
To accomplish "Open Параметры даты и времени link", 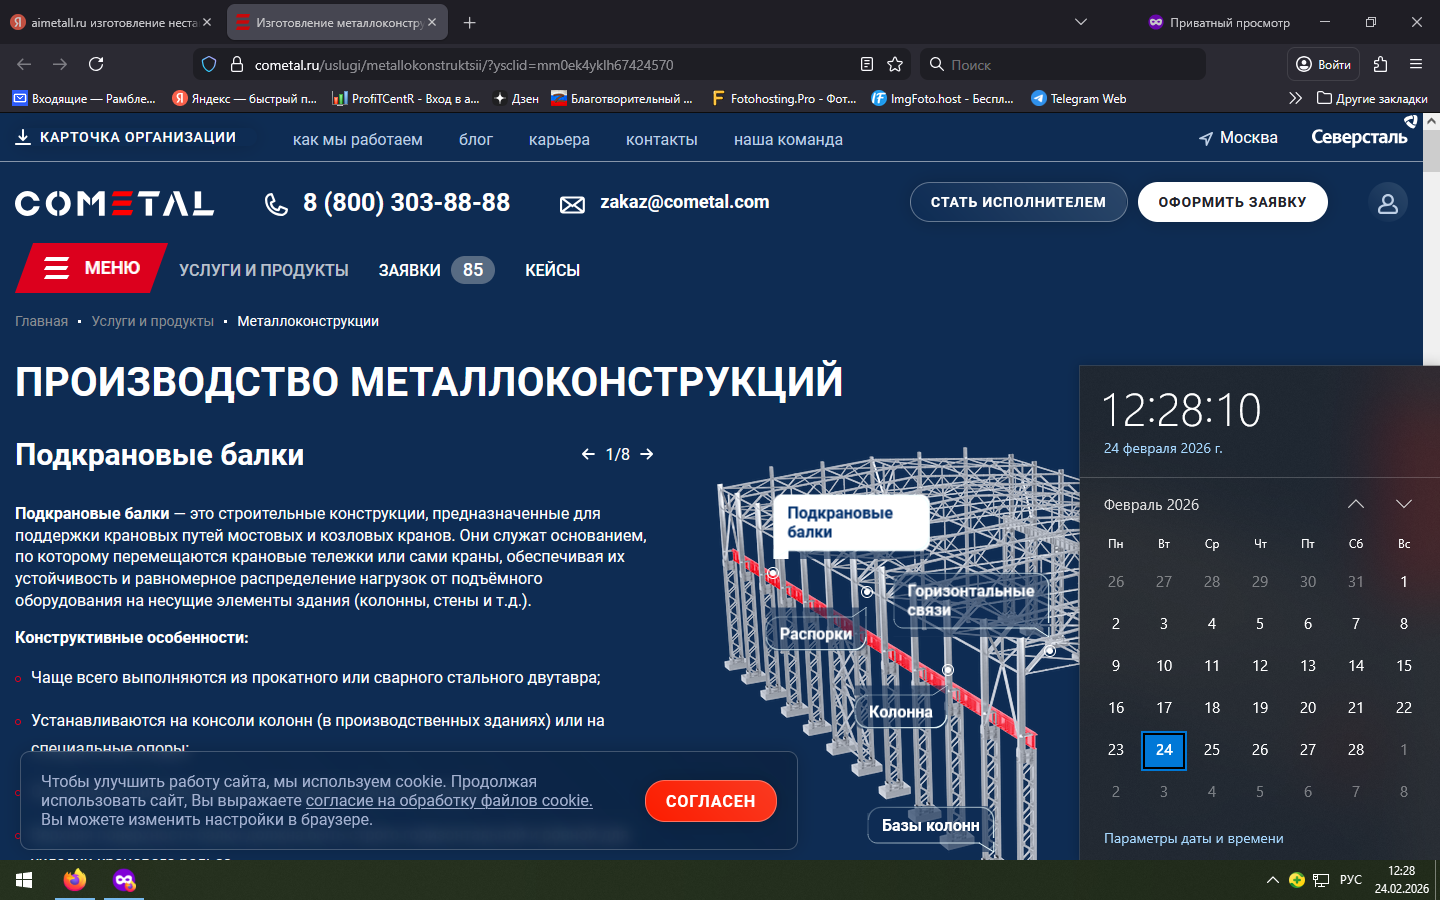I will (x=1193, y=838).
